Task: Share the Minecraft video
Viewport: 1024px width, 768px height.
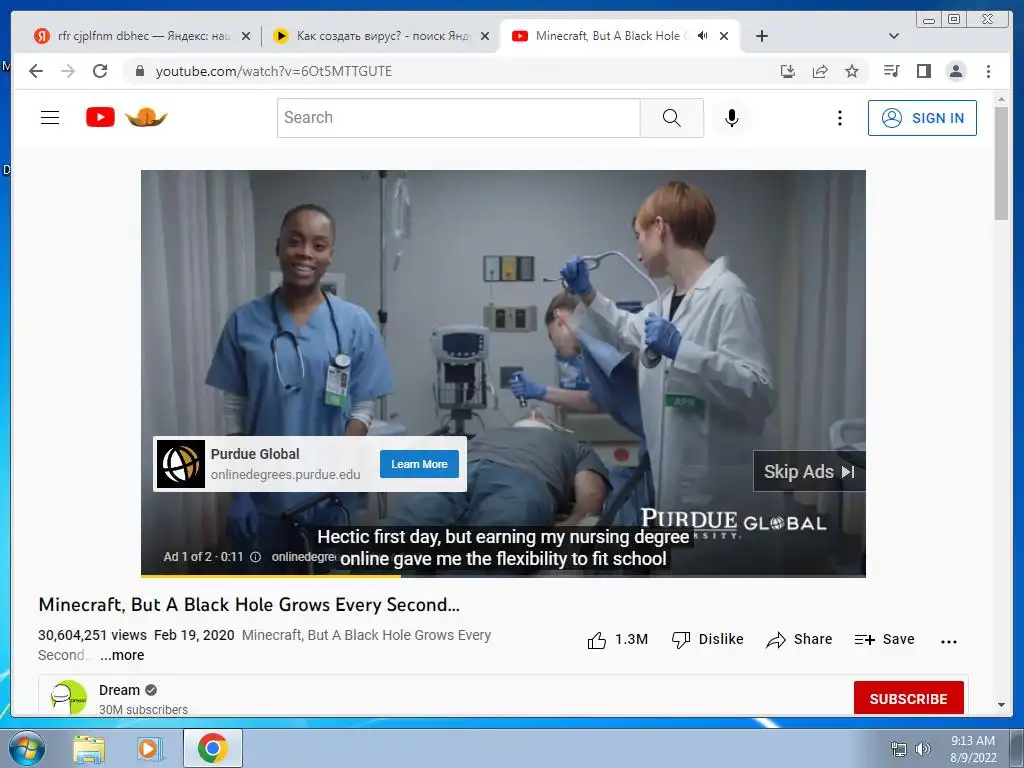Action: [799, 639]
